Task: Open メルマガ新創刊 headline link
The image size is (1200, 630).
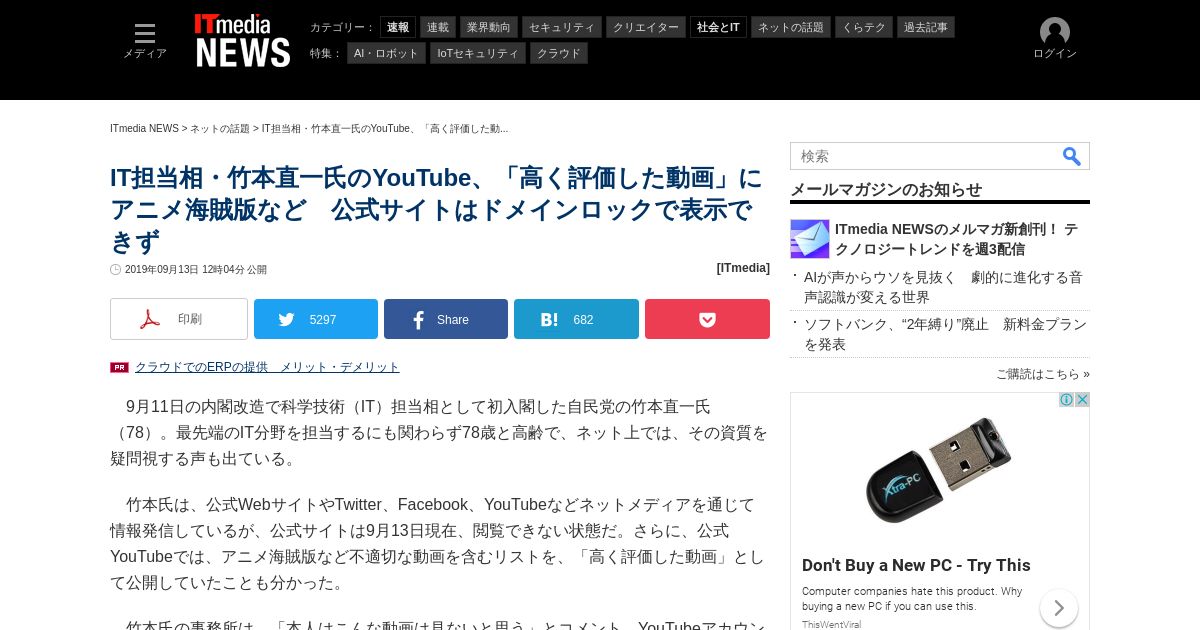Action: [x=956, y=239]
